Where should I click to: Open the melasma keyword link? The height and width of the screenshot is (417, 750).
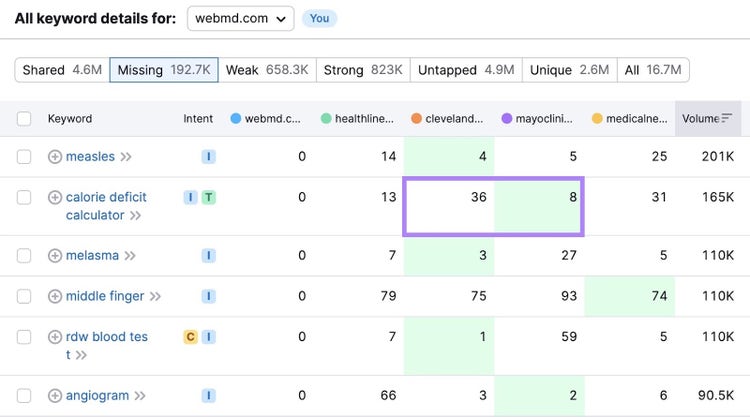pyautogui.click(x=92, y=255)
